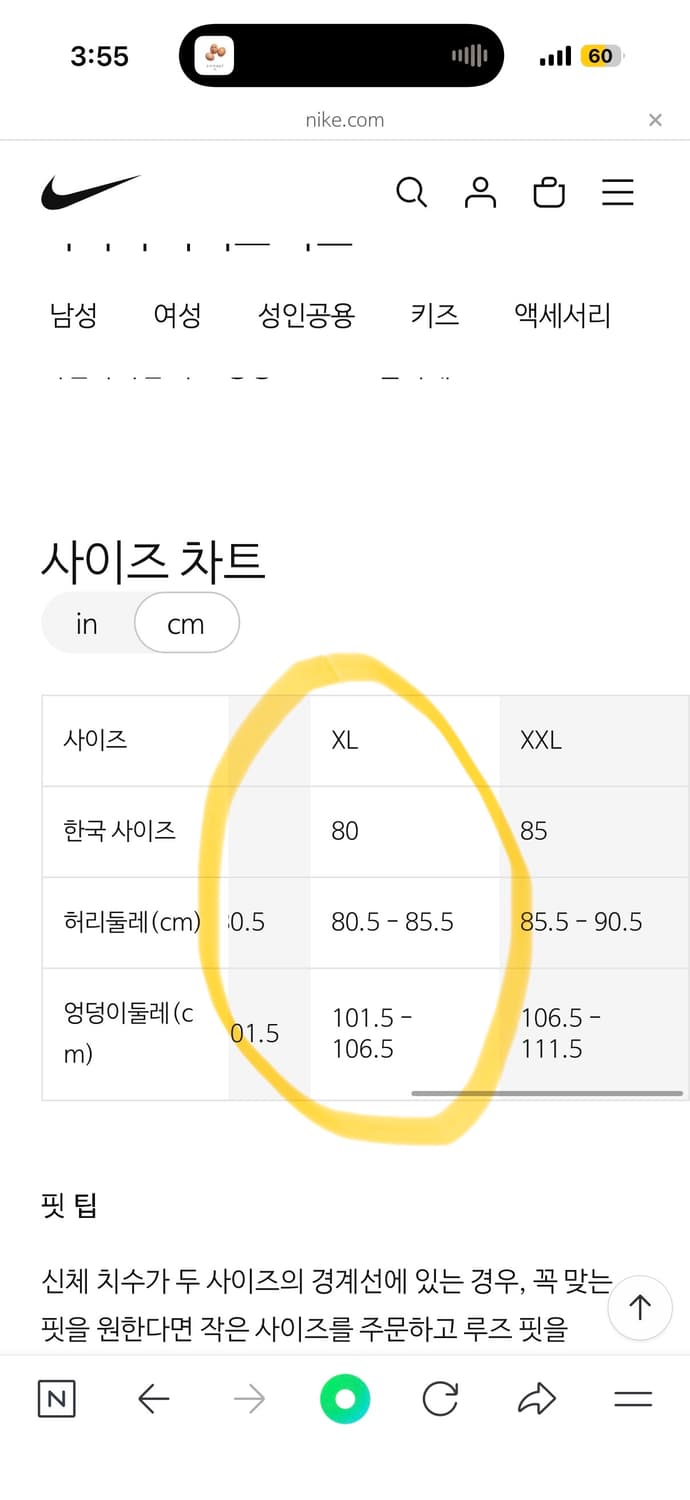690x1500 pixels.
Task: Switch size chart units to in
Action: click(87, 624)
